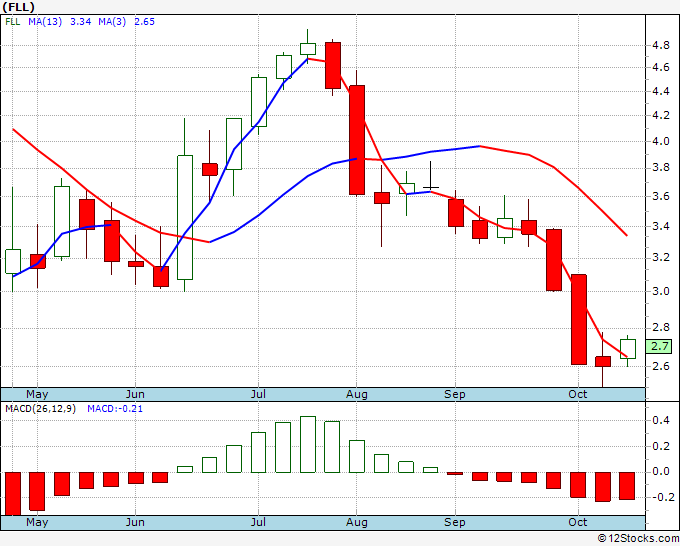The image size is (680, 546).
Task: Click the 4.8 price axis label
Action: click(660, 46)
